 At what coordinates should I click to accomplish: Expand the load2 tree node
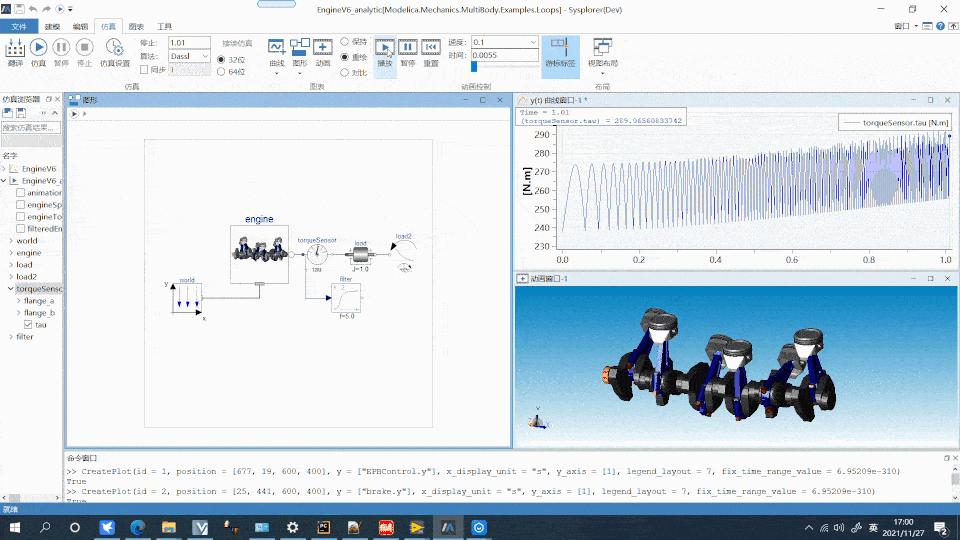(11, 277)
